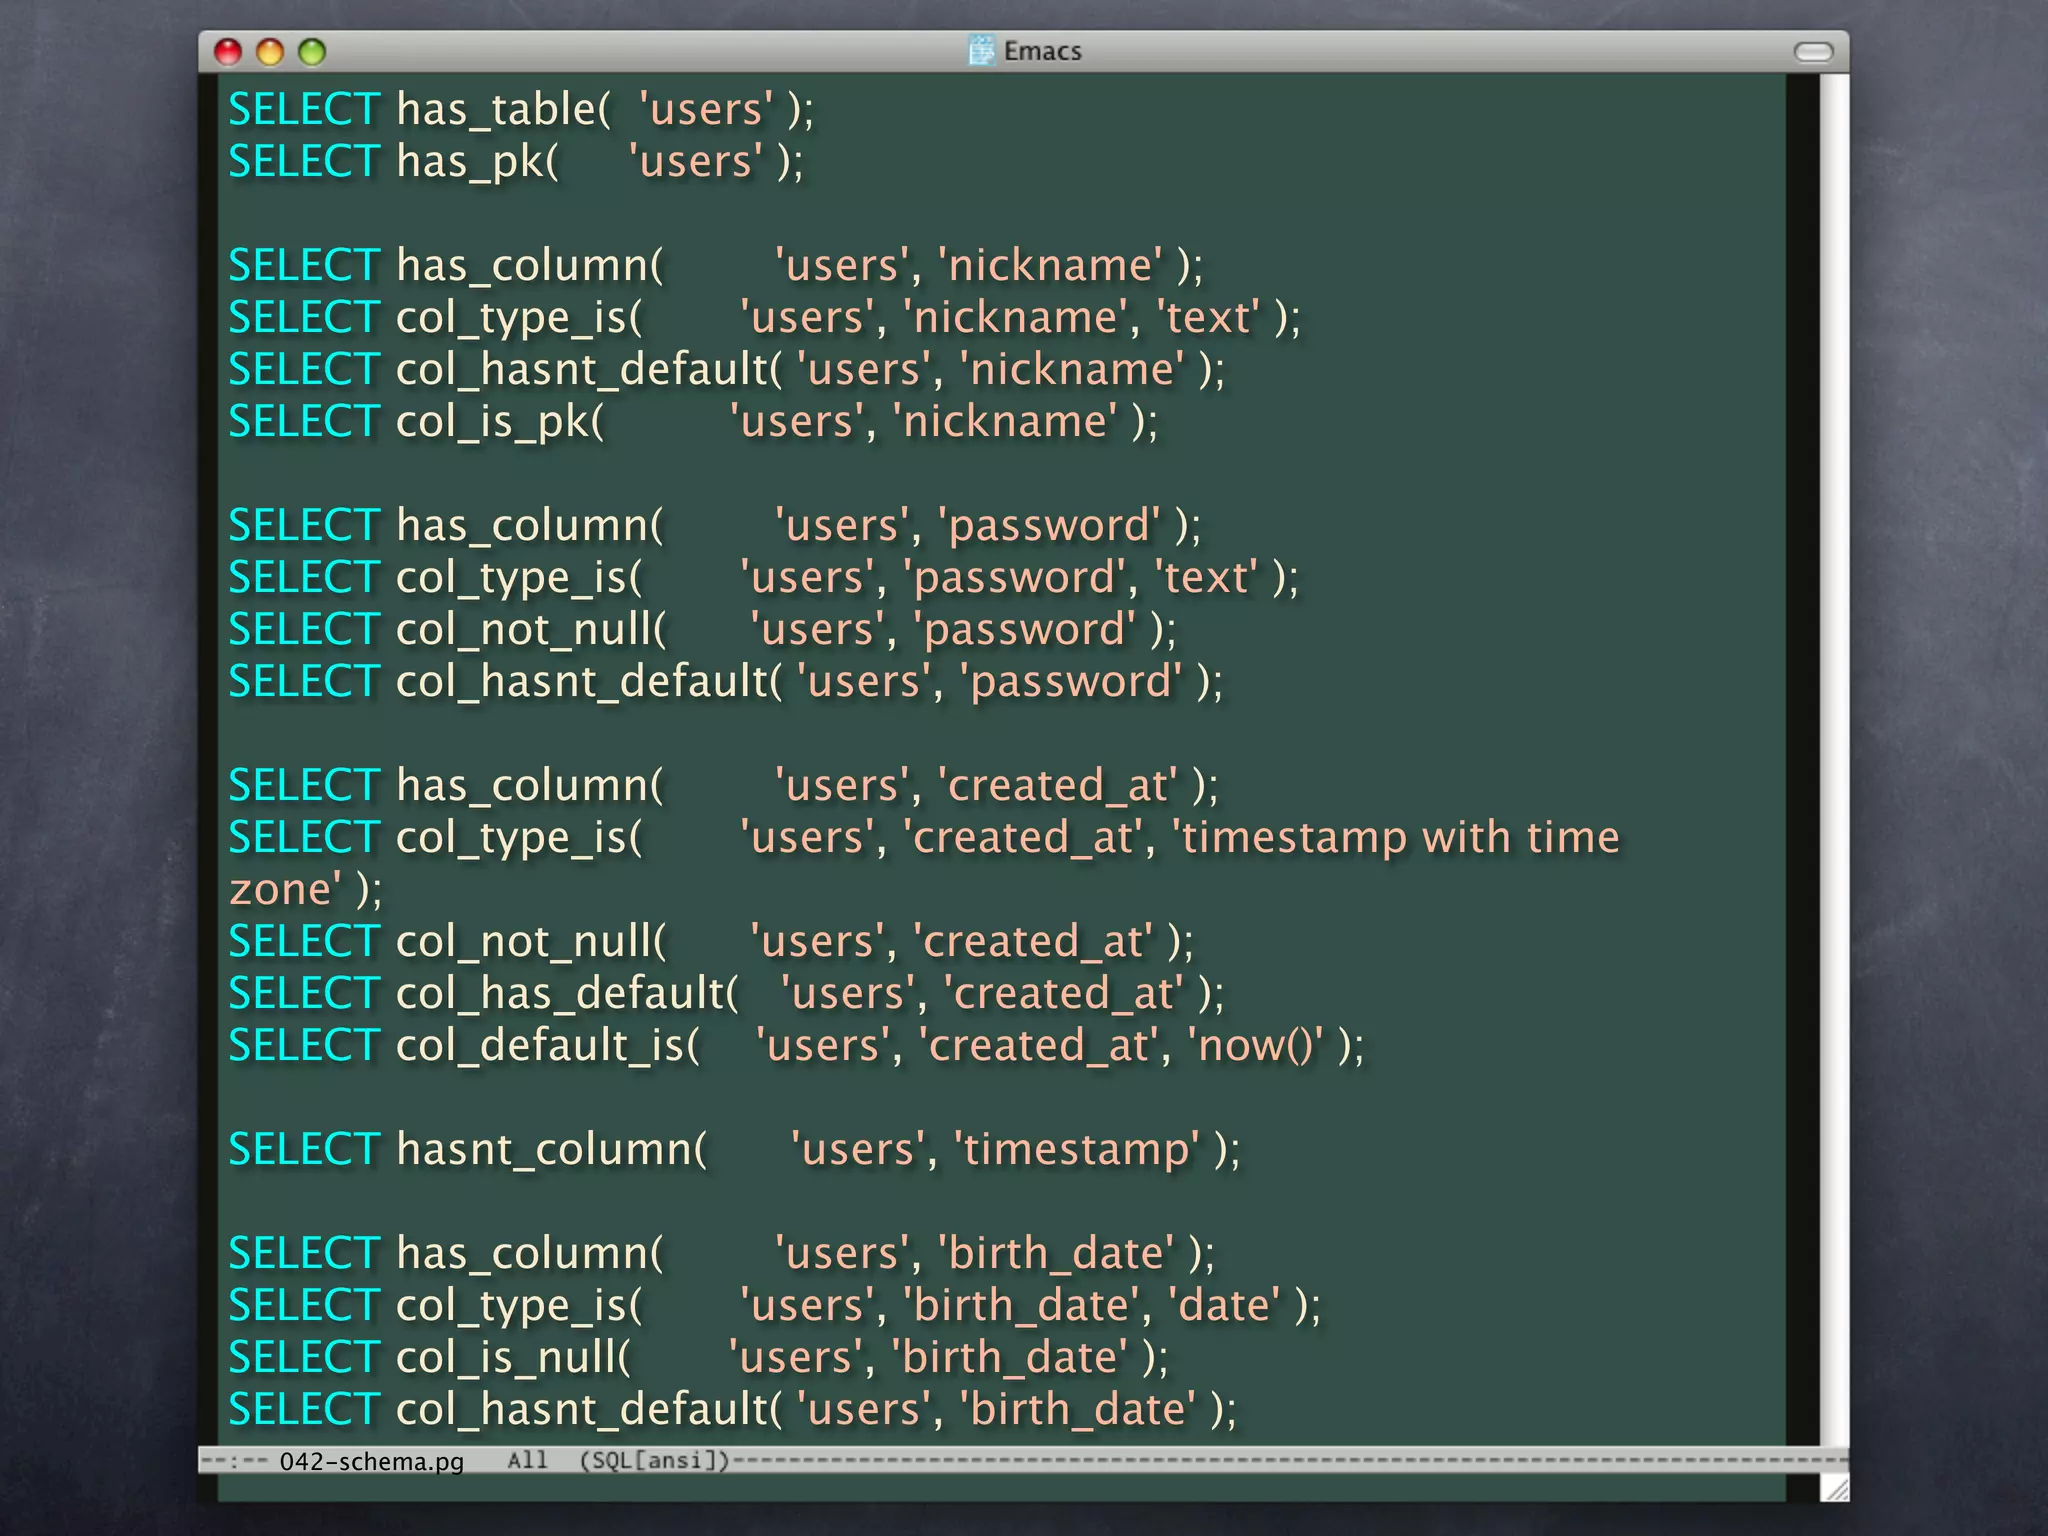Click col_hasnt_default( on the password line
Screen dimensions: 2048x1536
589,682
